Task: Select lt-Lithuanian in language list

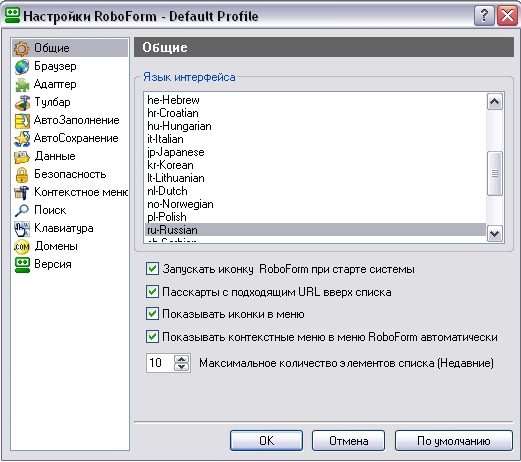Action: coord(315,178)
